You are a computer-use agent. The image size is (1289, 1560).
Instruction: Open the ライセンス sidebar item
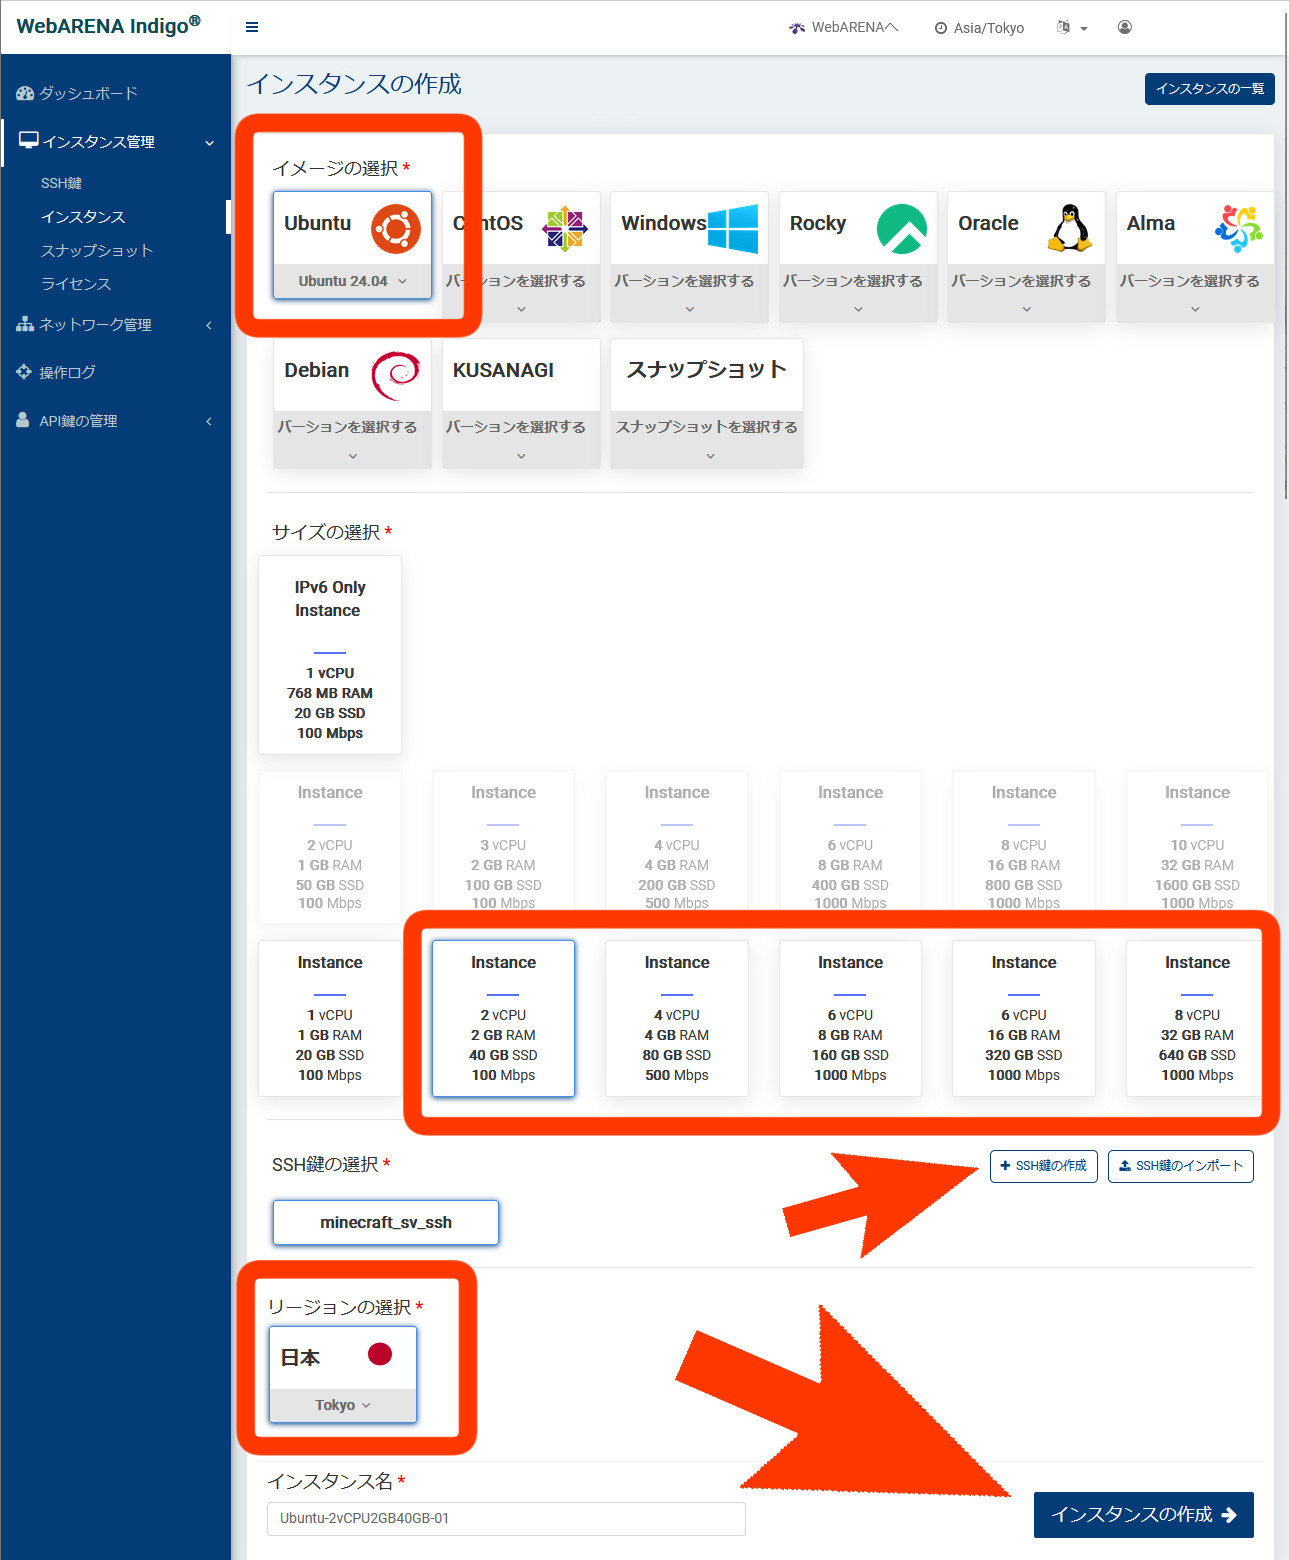(76, 284)
